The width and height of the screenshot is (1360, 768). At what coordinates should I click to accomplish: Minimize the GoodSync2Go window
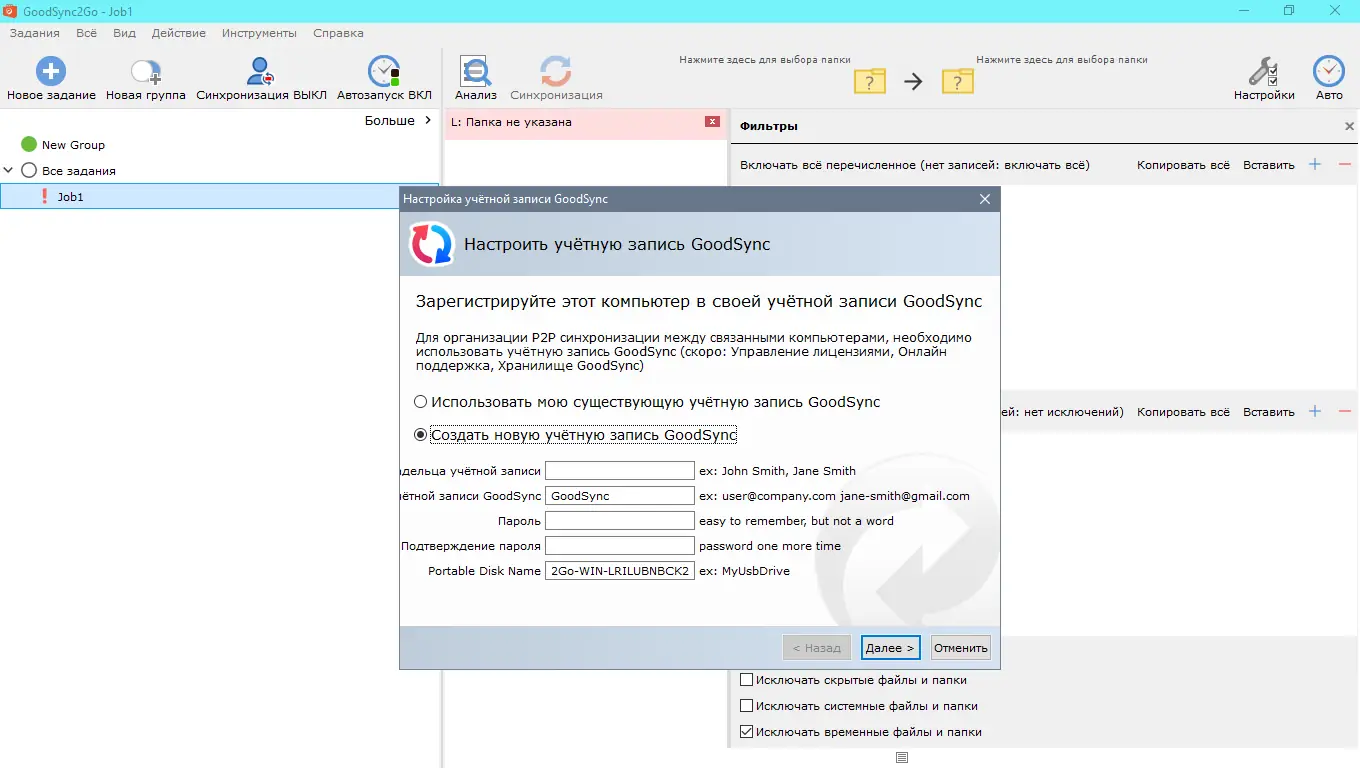(x=1243, y=10)
